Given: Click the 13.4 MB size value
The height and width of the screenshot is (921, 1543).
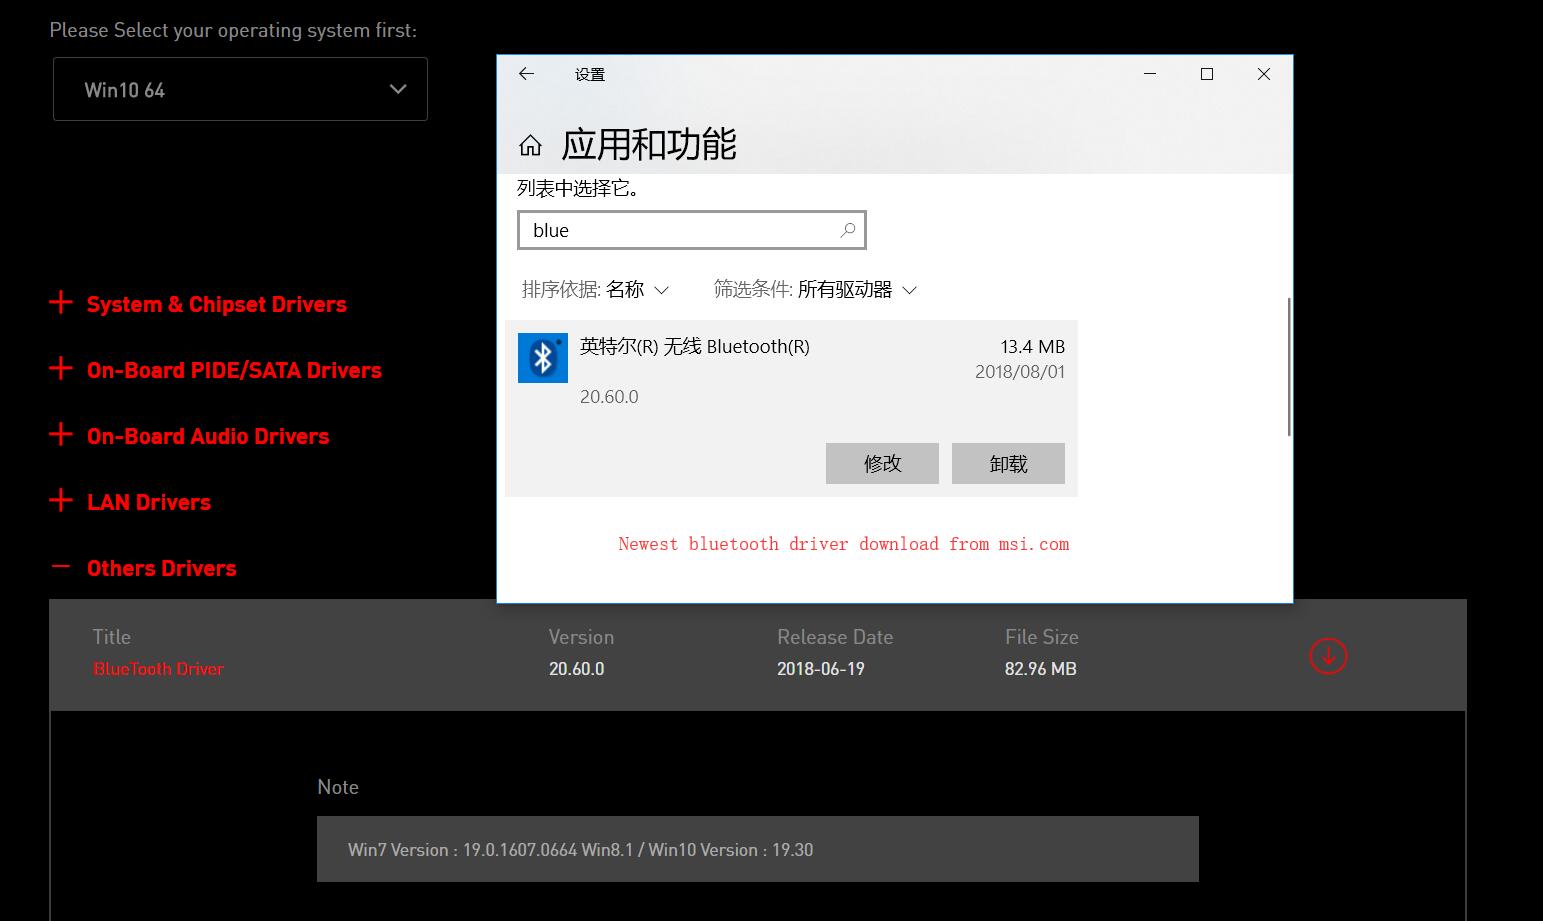Looking at the screenshot, I should [1033, 347].
